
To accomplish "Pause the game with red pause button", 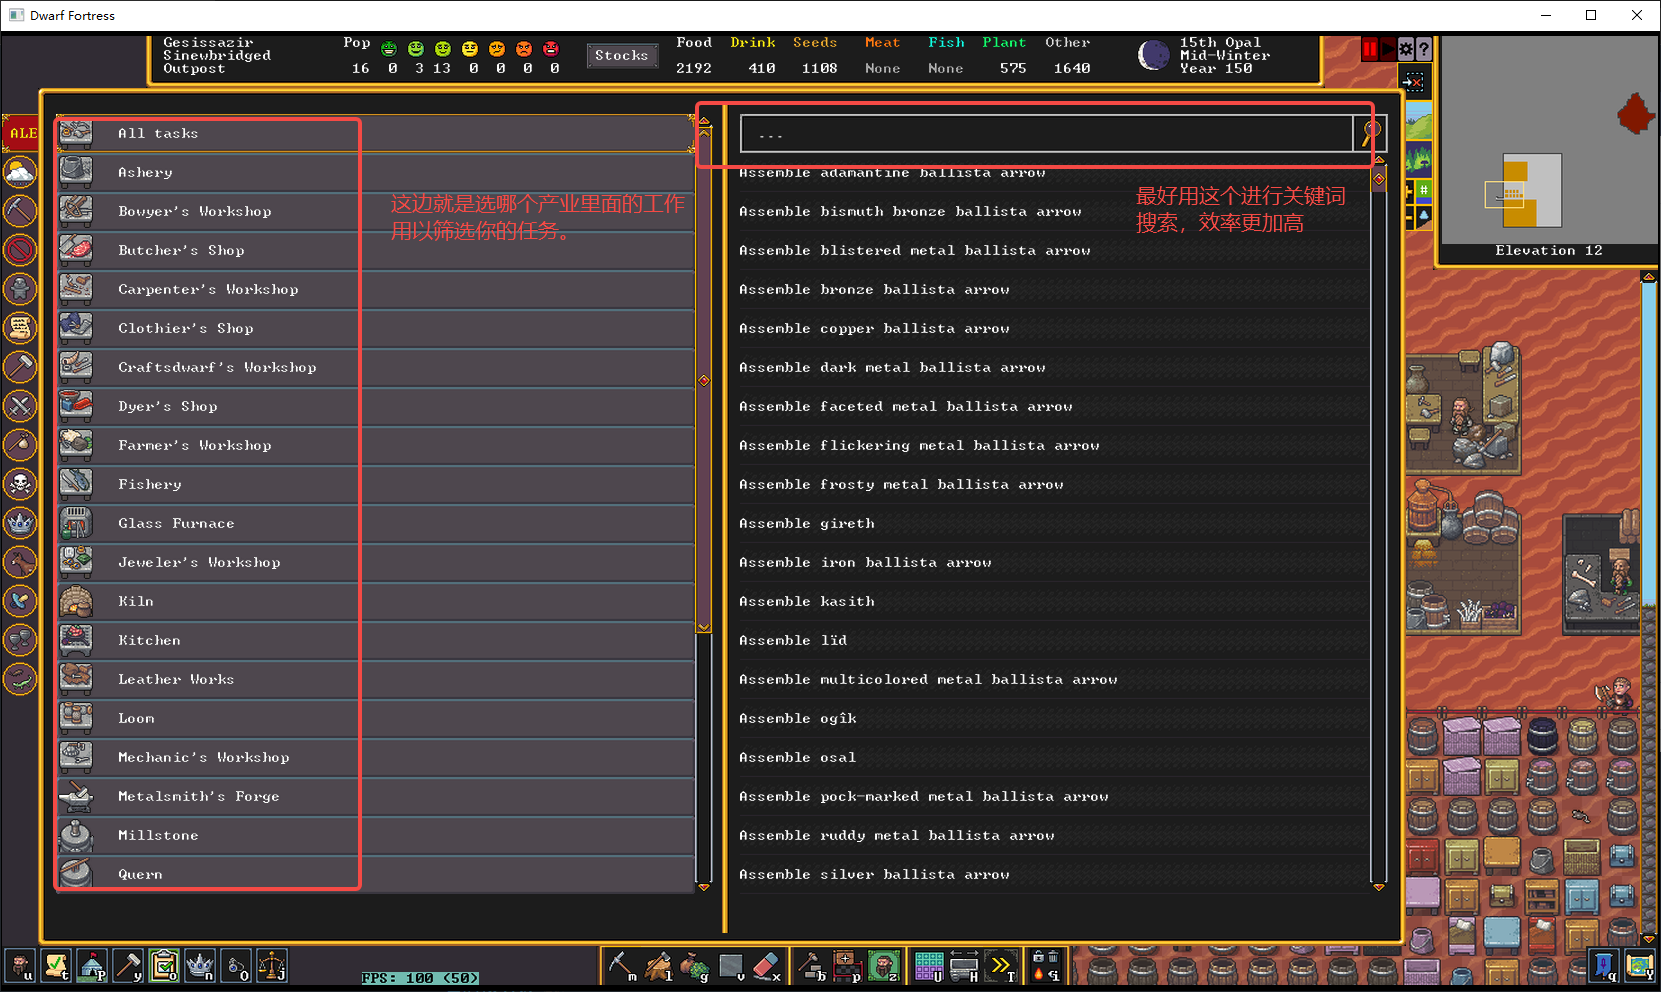I will [1370, 49].
